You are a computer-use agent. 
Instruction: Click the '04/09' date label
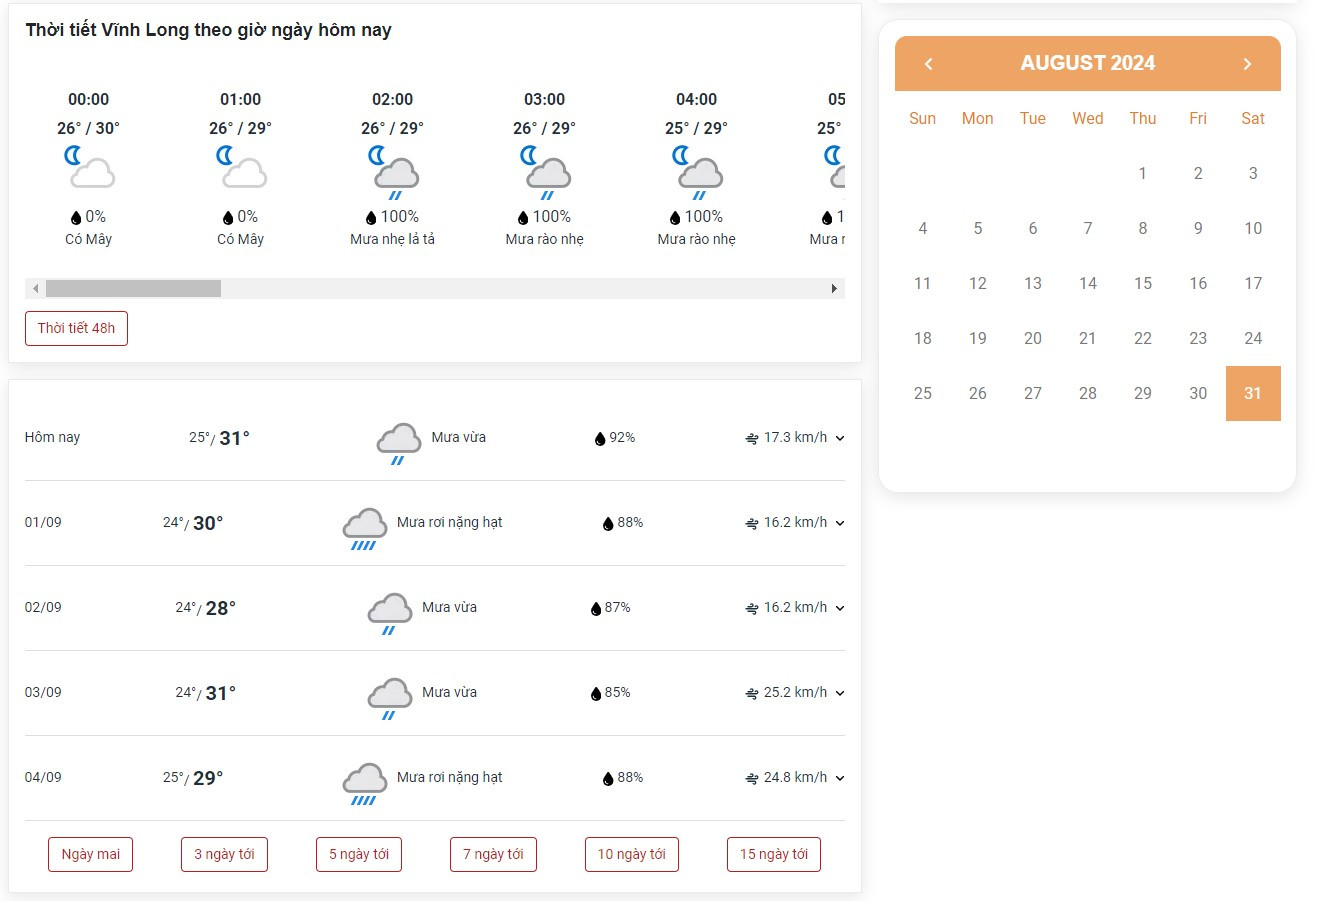tap(43, 777)
